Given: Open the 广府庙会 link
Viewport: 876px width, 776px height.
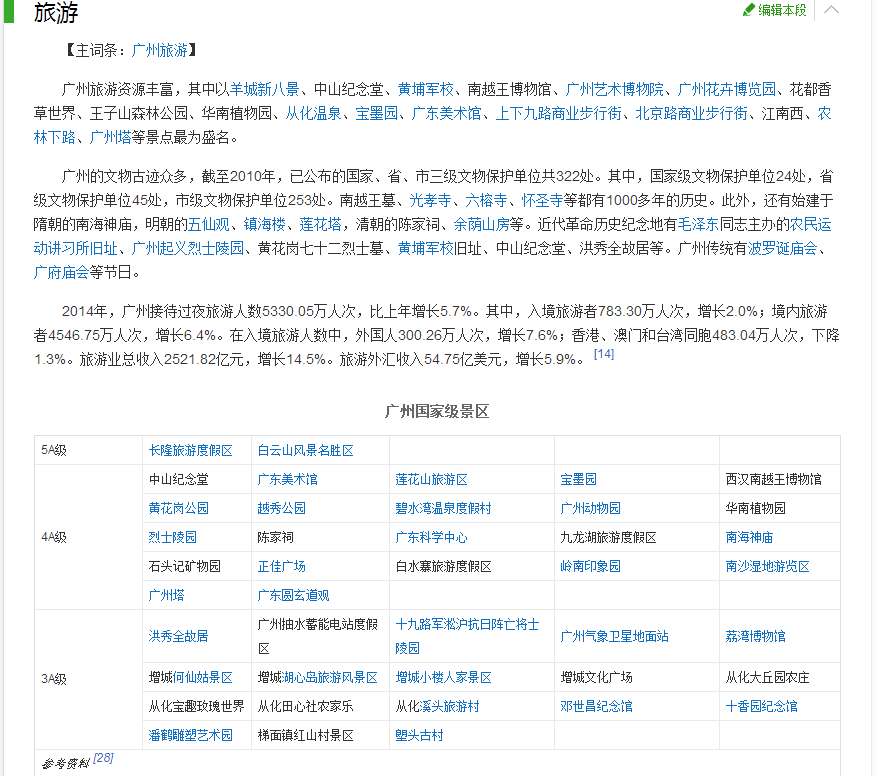Looking at the screenshot, I should point(61,273).
